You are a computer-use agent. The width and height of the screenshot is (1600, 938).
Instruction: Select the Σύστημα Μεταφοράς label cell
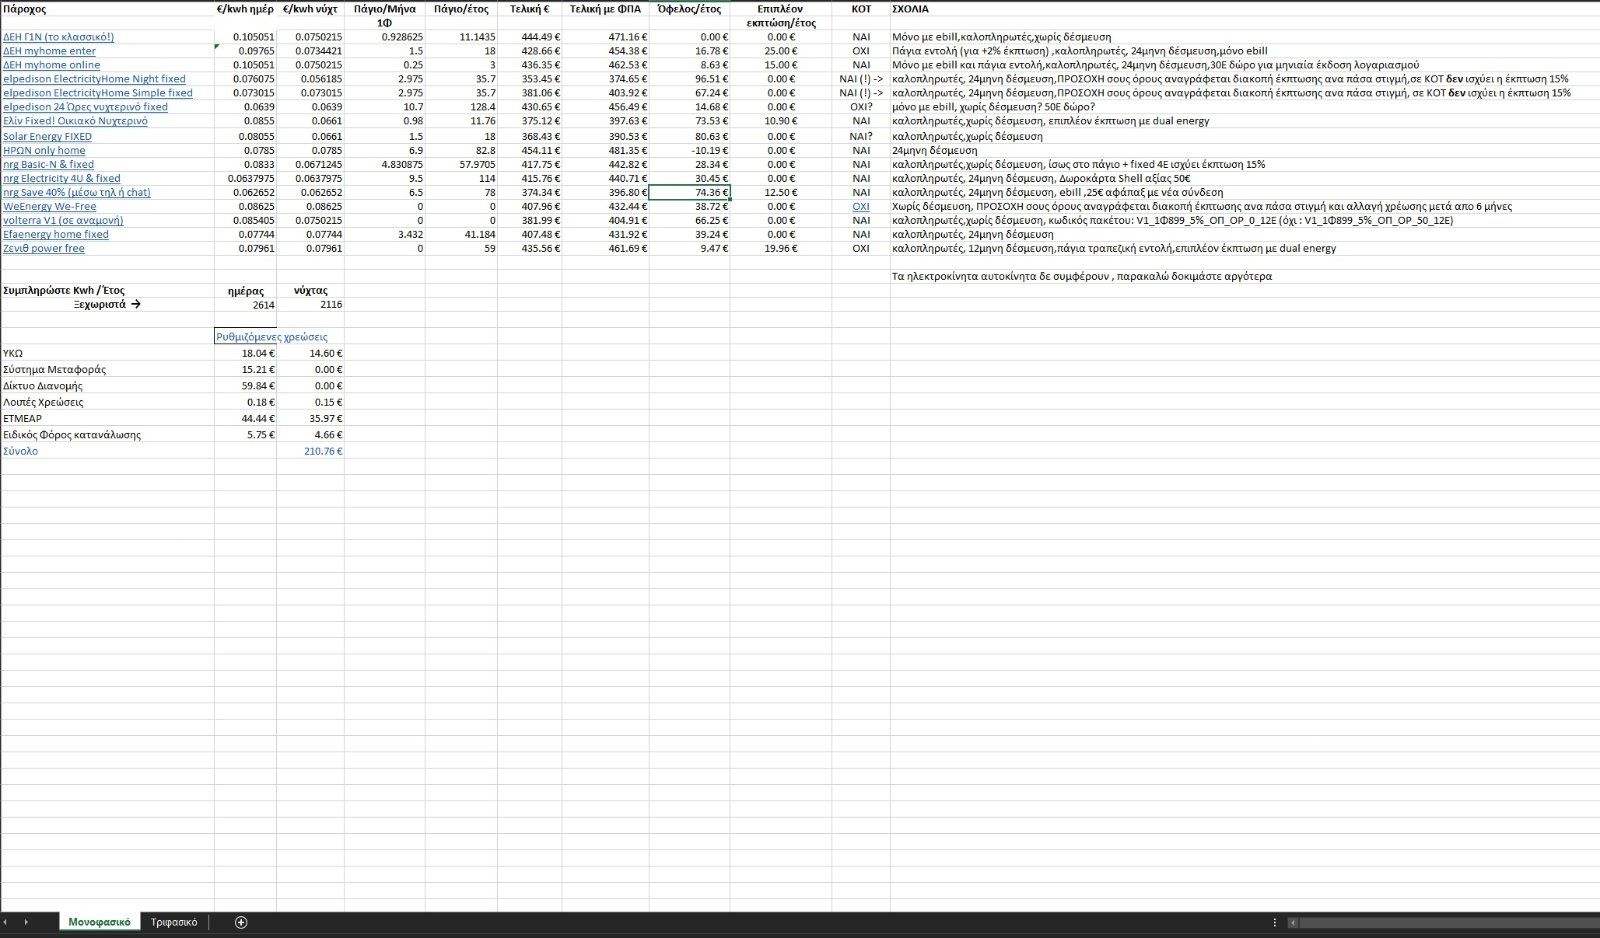[107, 369]
